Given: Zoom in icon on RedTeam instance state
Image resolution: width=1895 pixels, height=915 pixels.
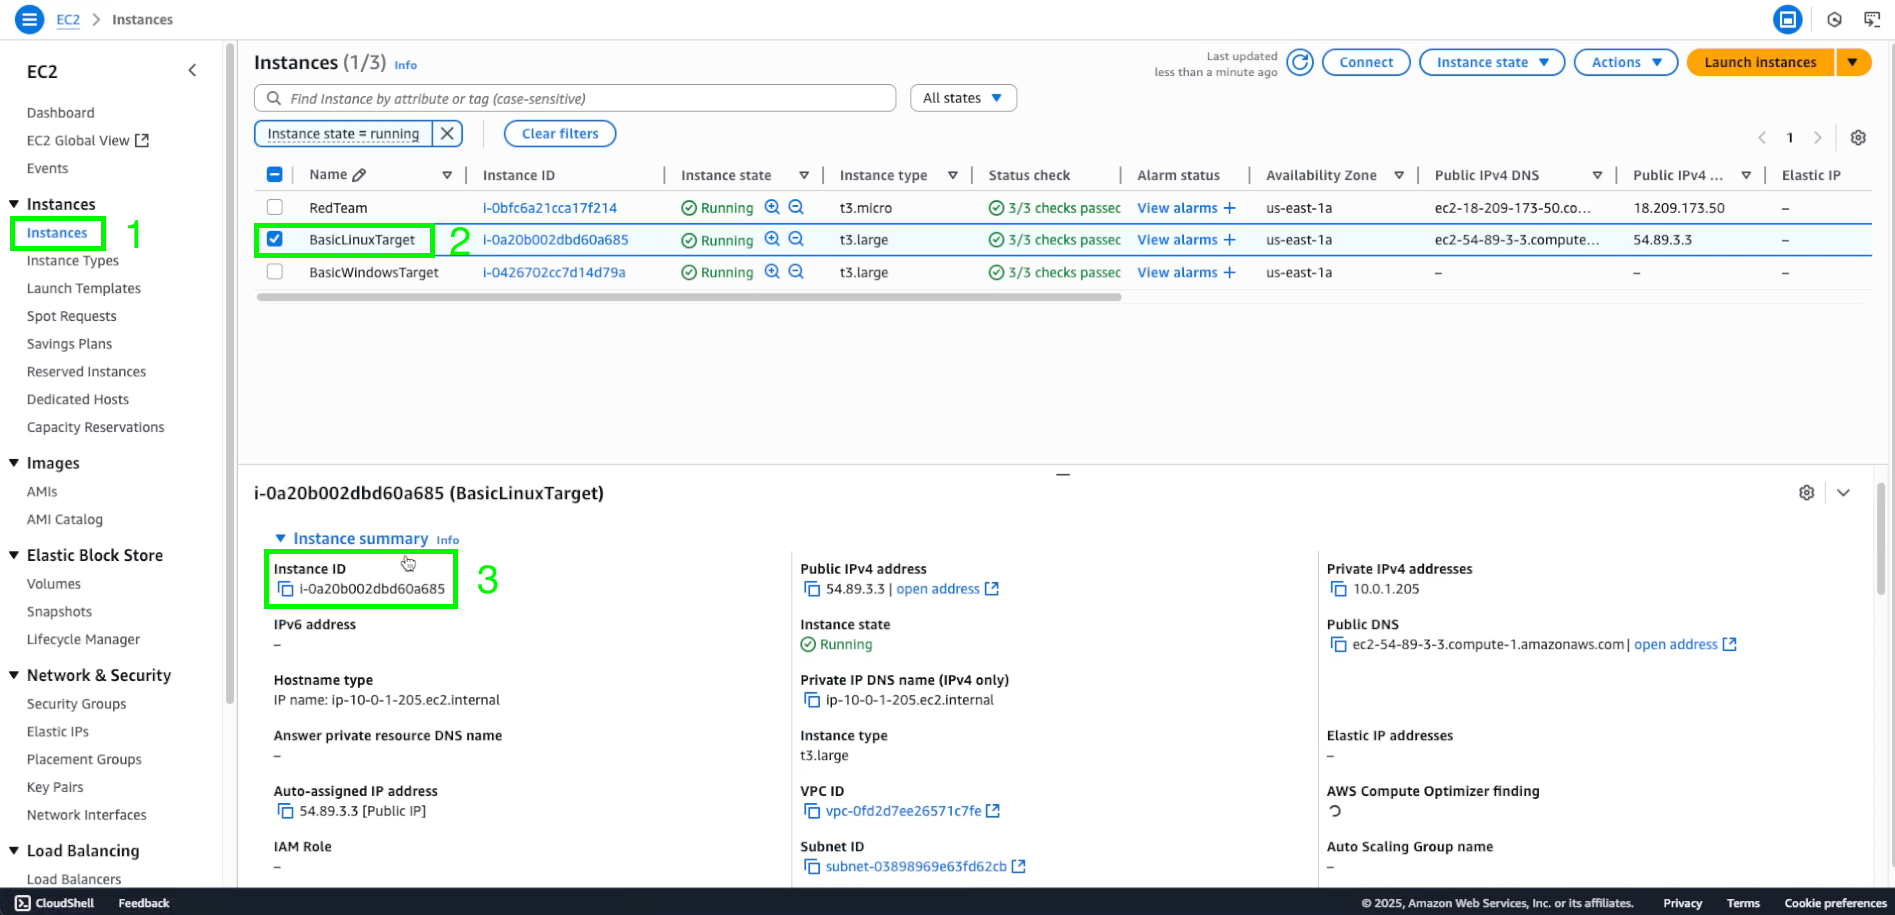Looking at the screenshot, I should coord(772,207).
